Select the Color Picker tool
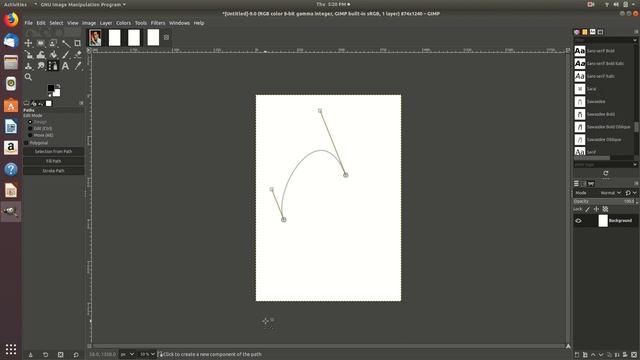Viewport: 640px width, 360px height. (78, 66)
